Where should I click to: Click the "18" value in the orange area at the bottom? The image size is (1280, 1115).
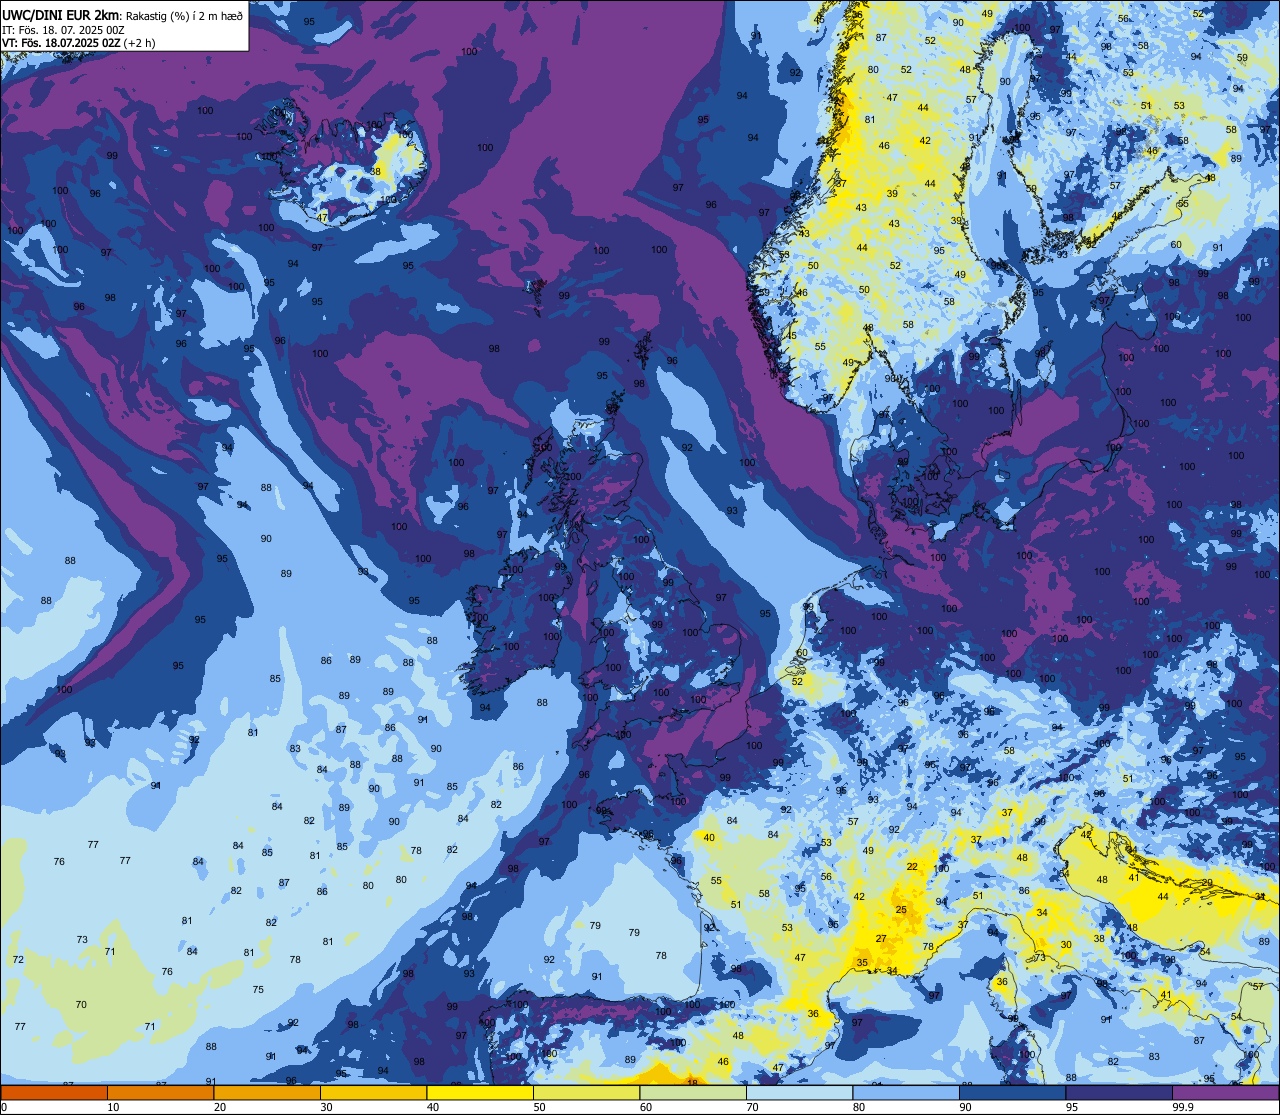(x=693, y=1083)
